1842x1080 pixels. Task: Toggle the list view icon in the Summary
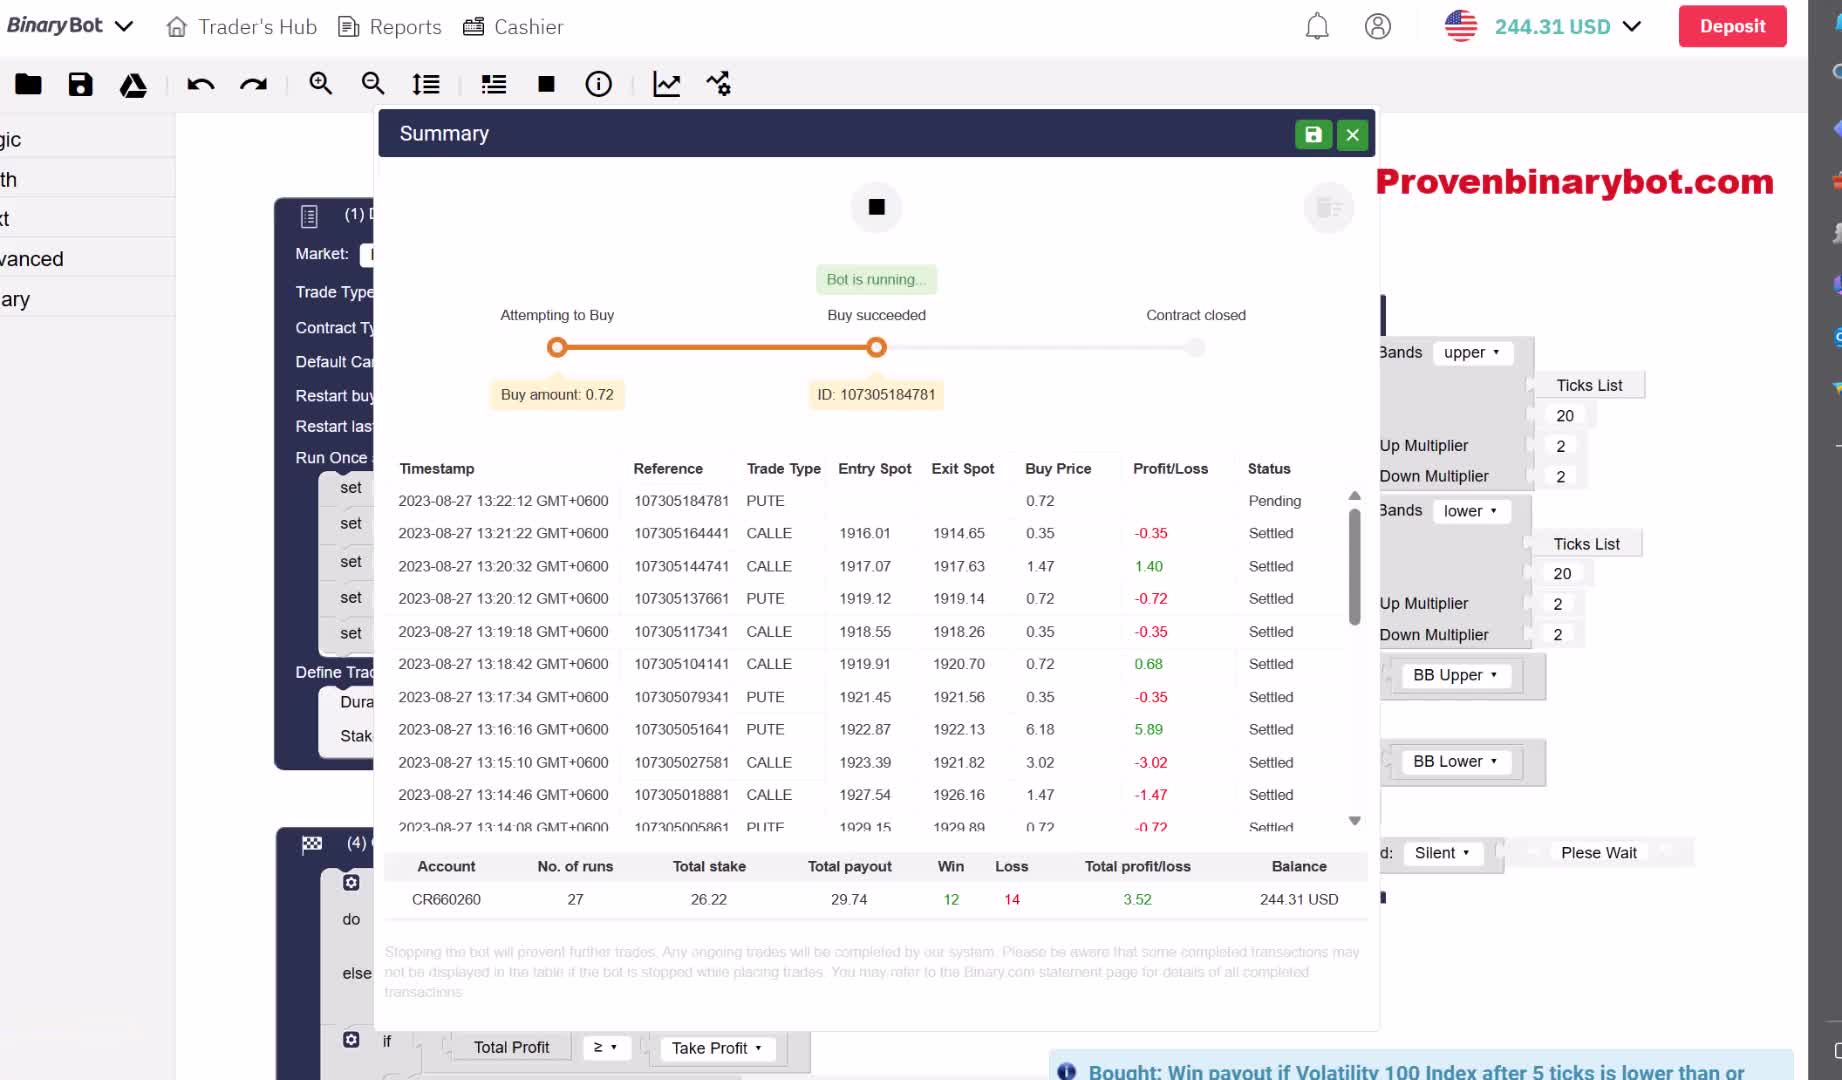coord(1329,208)
